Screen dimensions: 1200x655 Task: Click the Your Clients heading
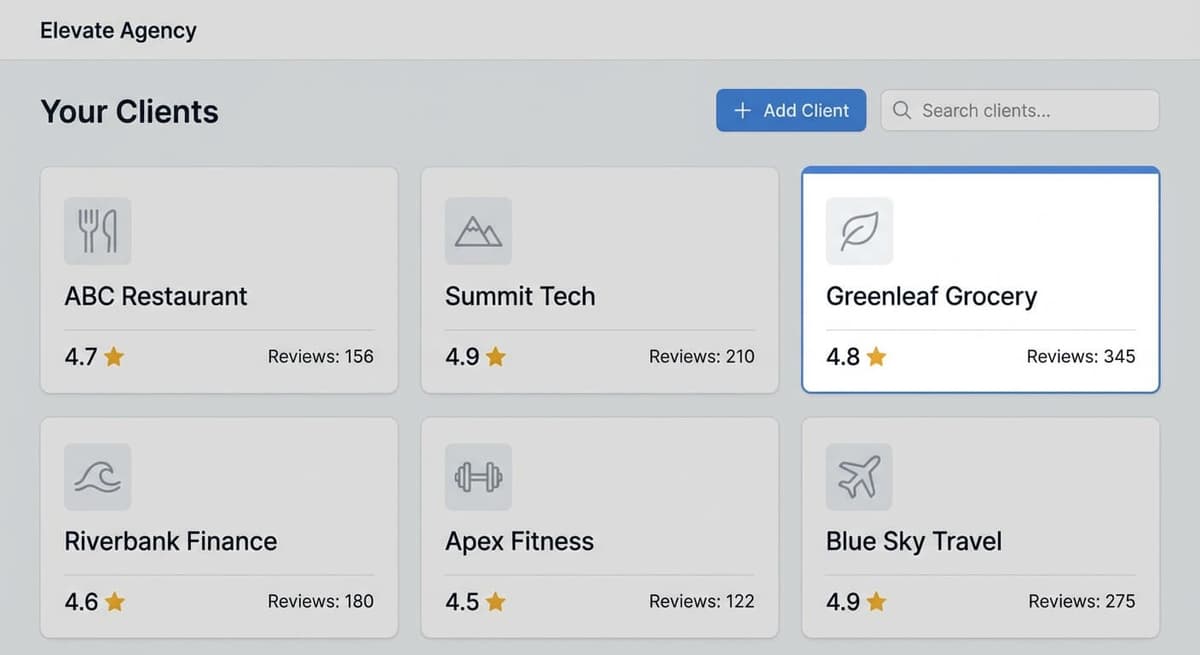pyautogui.click(x=128, y=112)
